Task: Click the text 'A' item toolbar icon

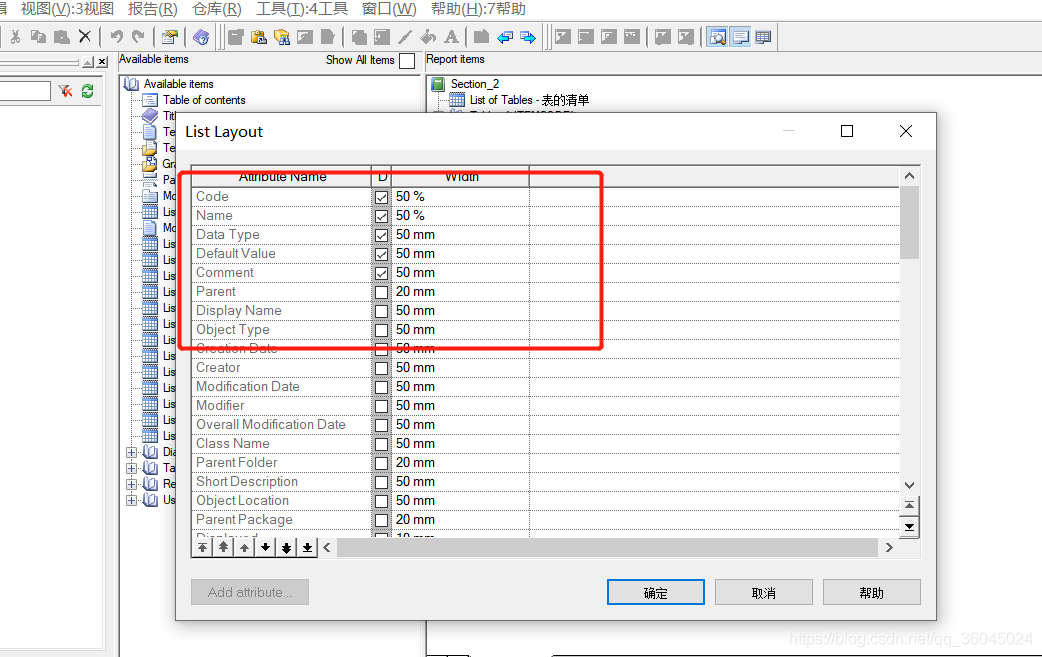Action: click(451, 37)
